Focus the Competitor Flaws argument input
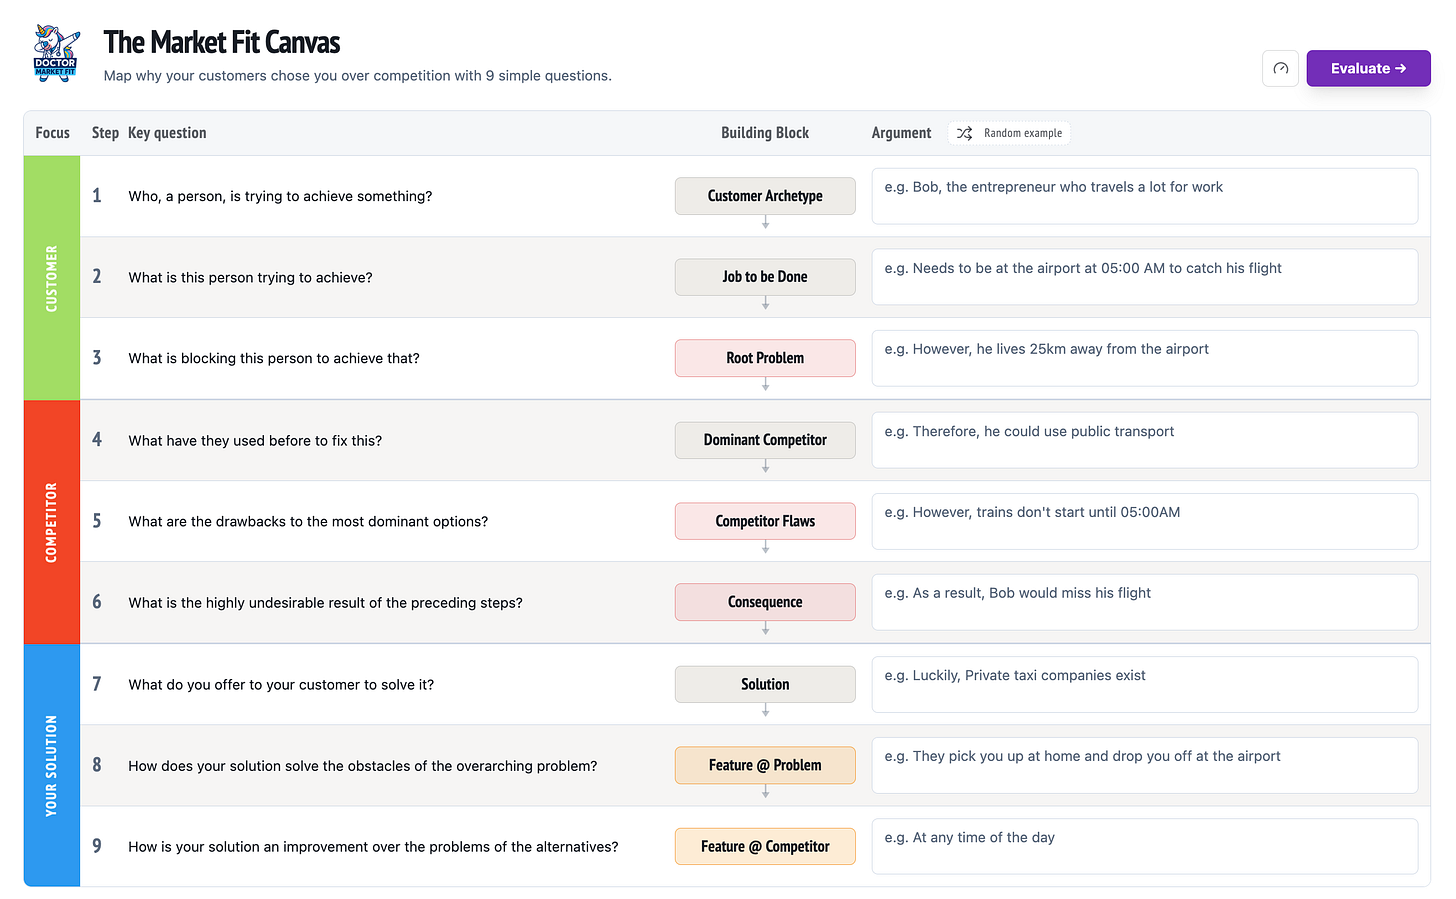This screenshot has height=899, width=1456. coord(1144,521)
